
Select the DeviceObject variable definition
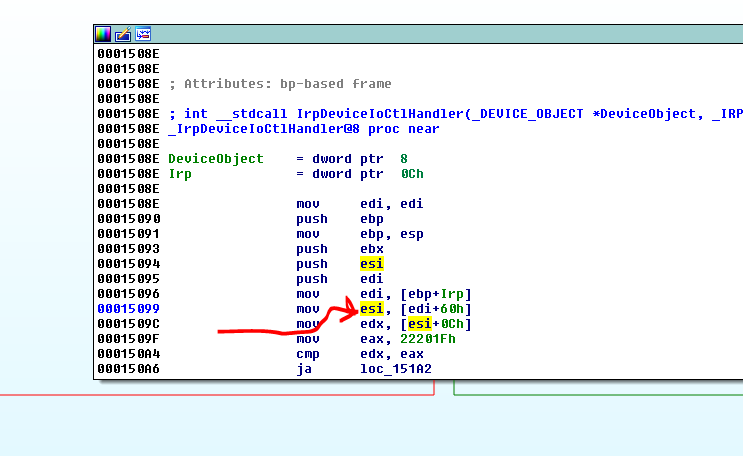click(216, 159)
